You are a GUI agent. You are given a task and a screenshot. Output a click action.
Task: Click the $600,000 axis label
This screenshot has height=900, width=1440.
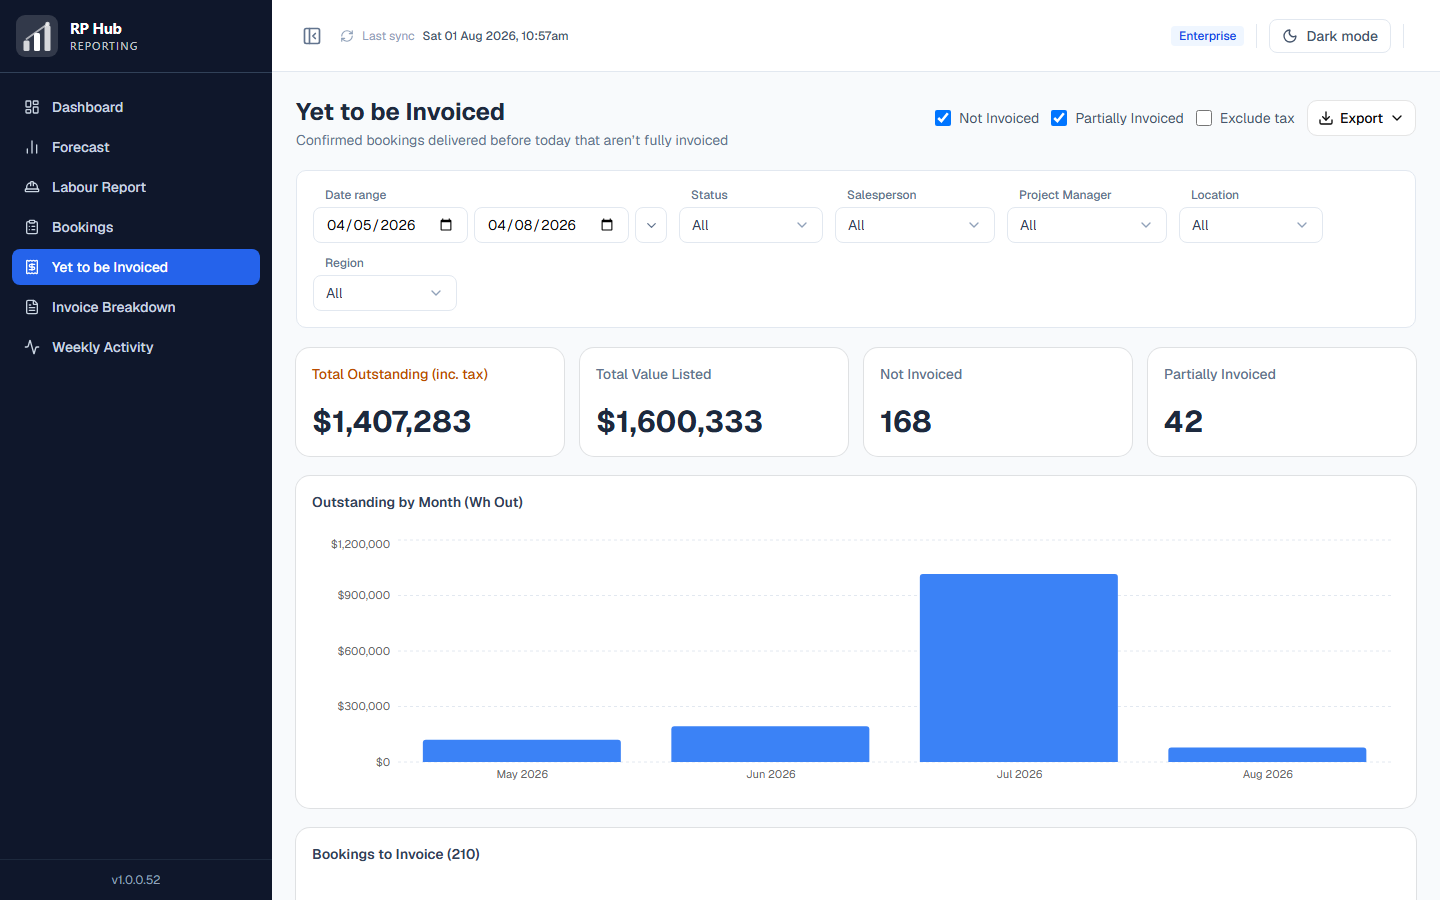tap(363, 651)
